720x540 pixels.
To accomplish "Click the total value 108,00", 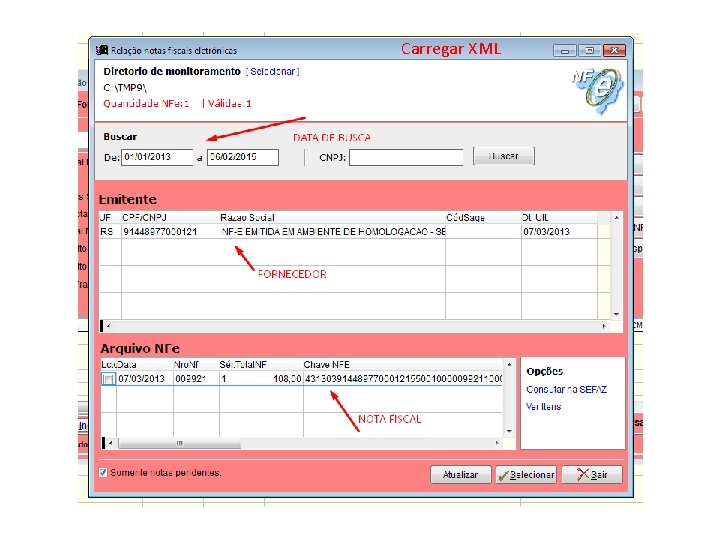I will tap(287, 379).
